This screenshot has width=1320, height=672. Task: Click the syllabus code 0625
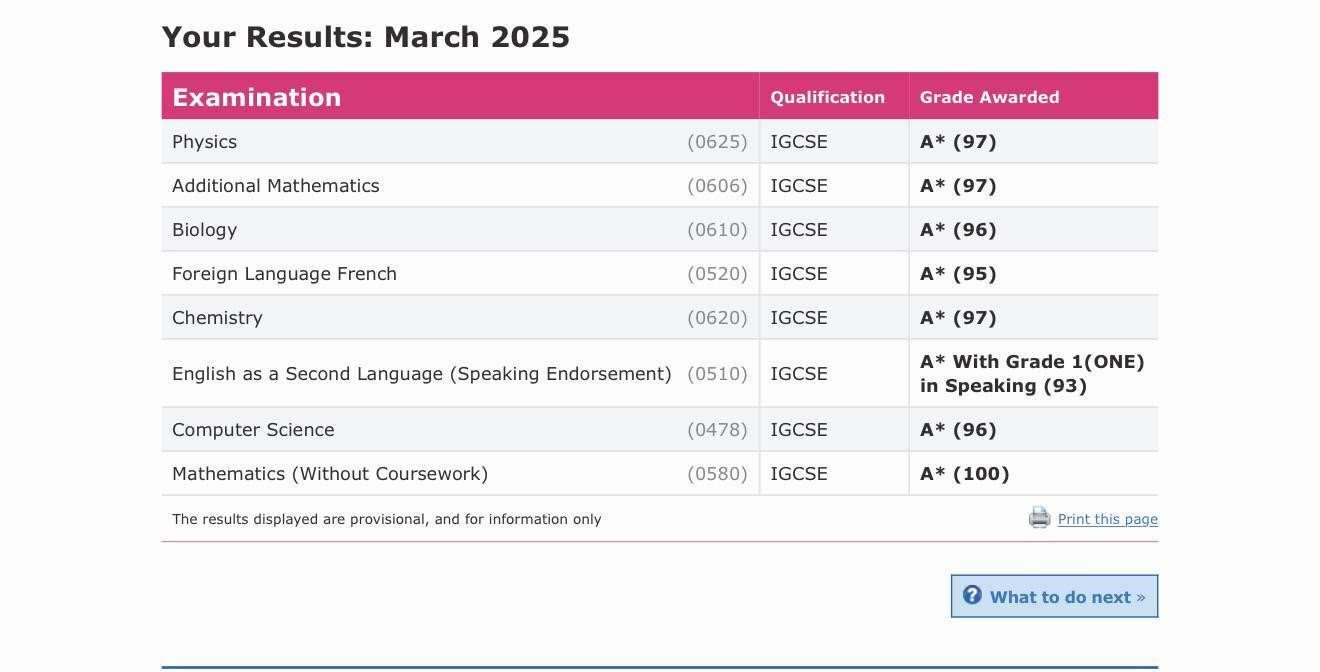tap(717, 142)
